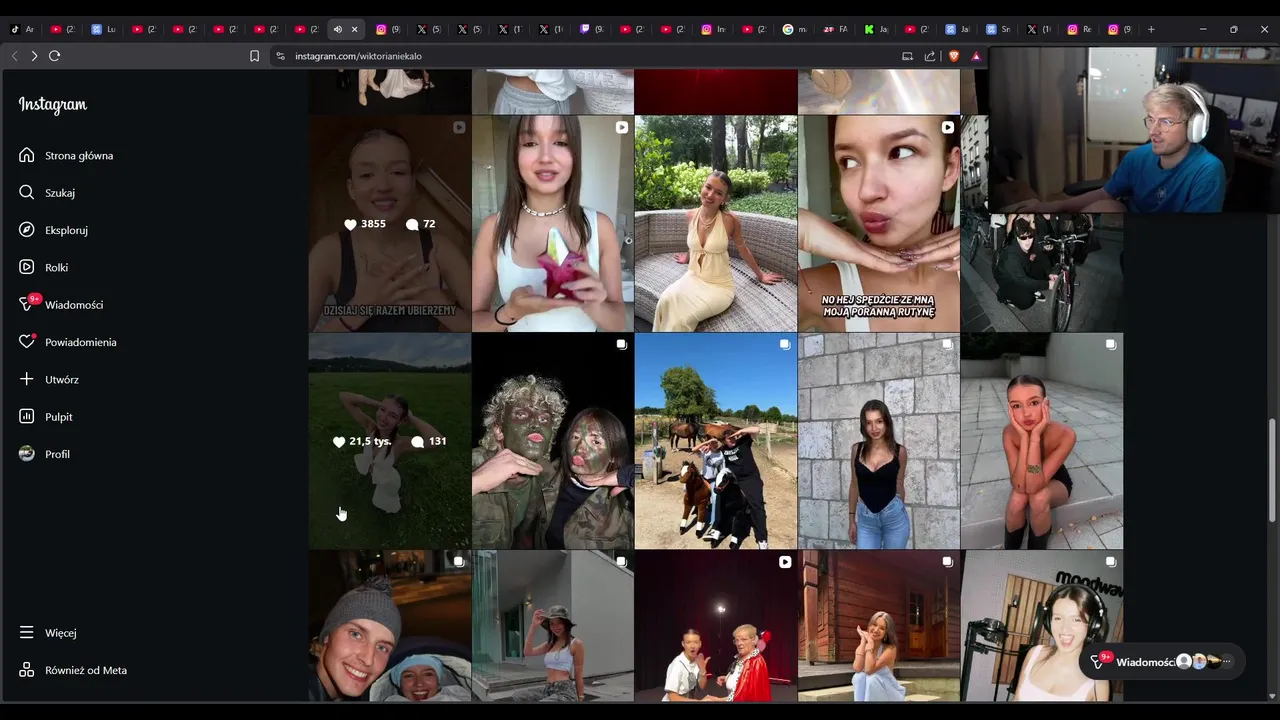The width and height of the screenshot is (1280, 720).
Task: Open the stone wall black top post
Action: (879, 441)
